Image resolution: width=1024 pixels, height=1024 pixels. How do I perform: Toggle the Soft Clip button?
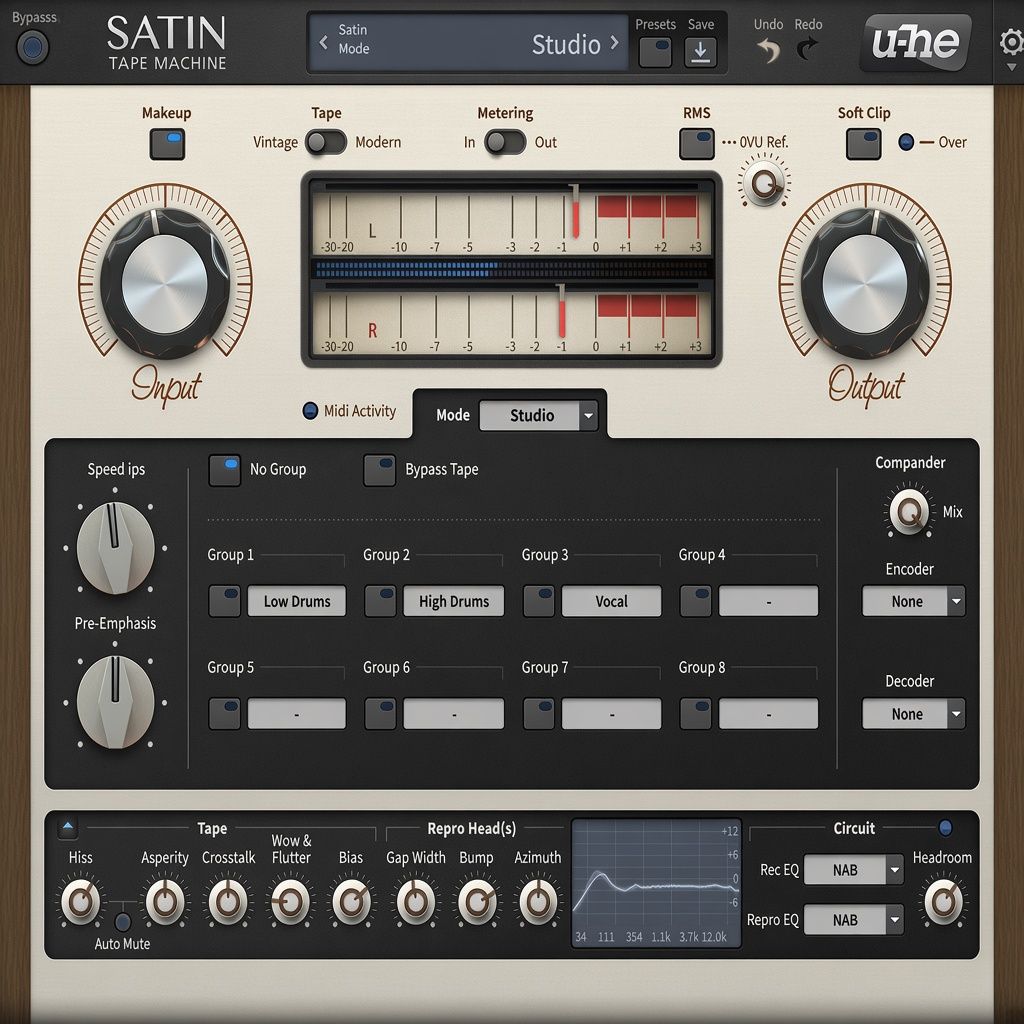[x=863, y=144]
